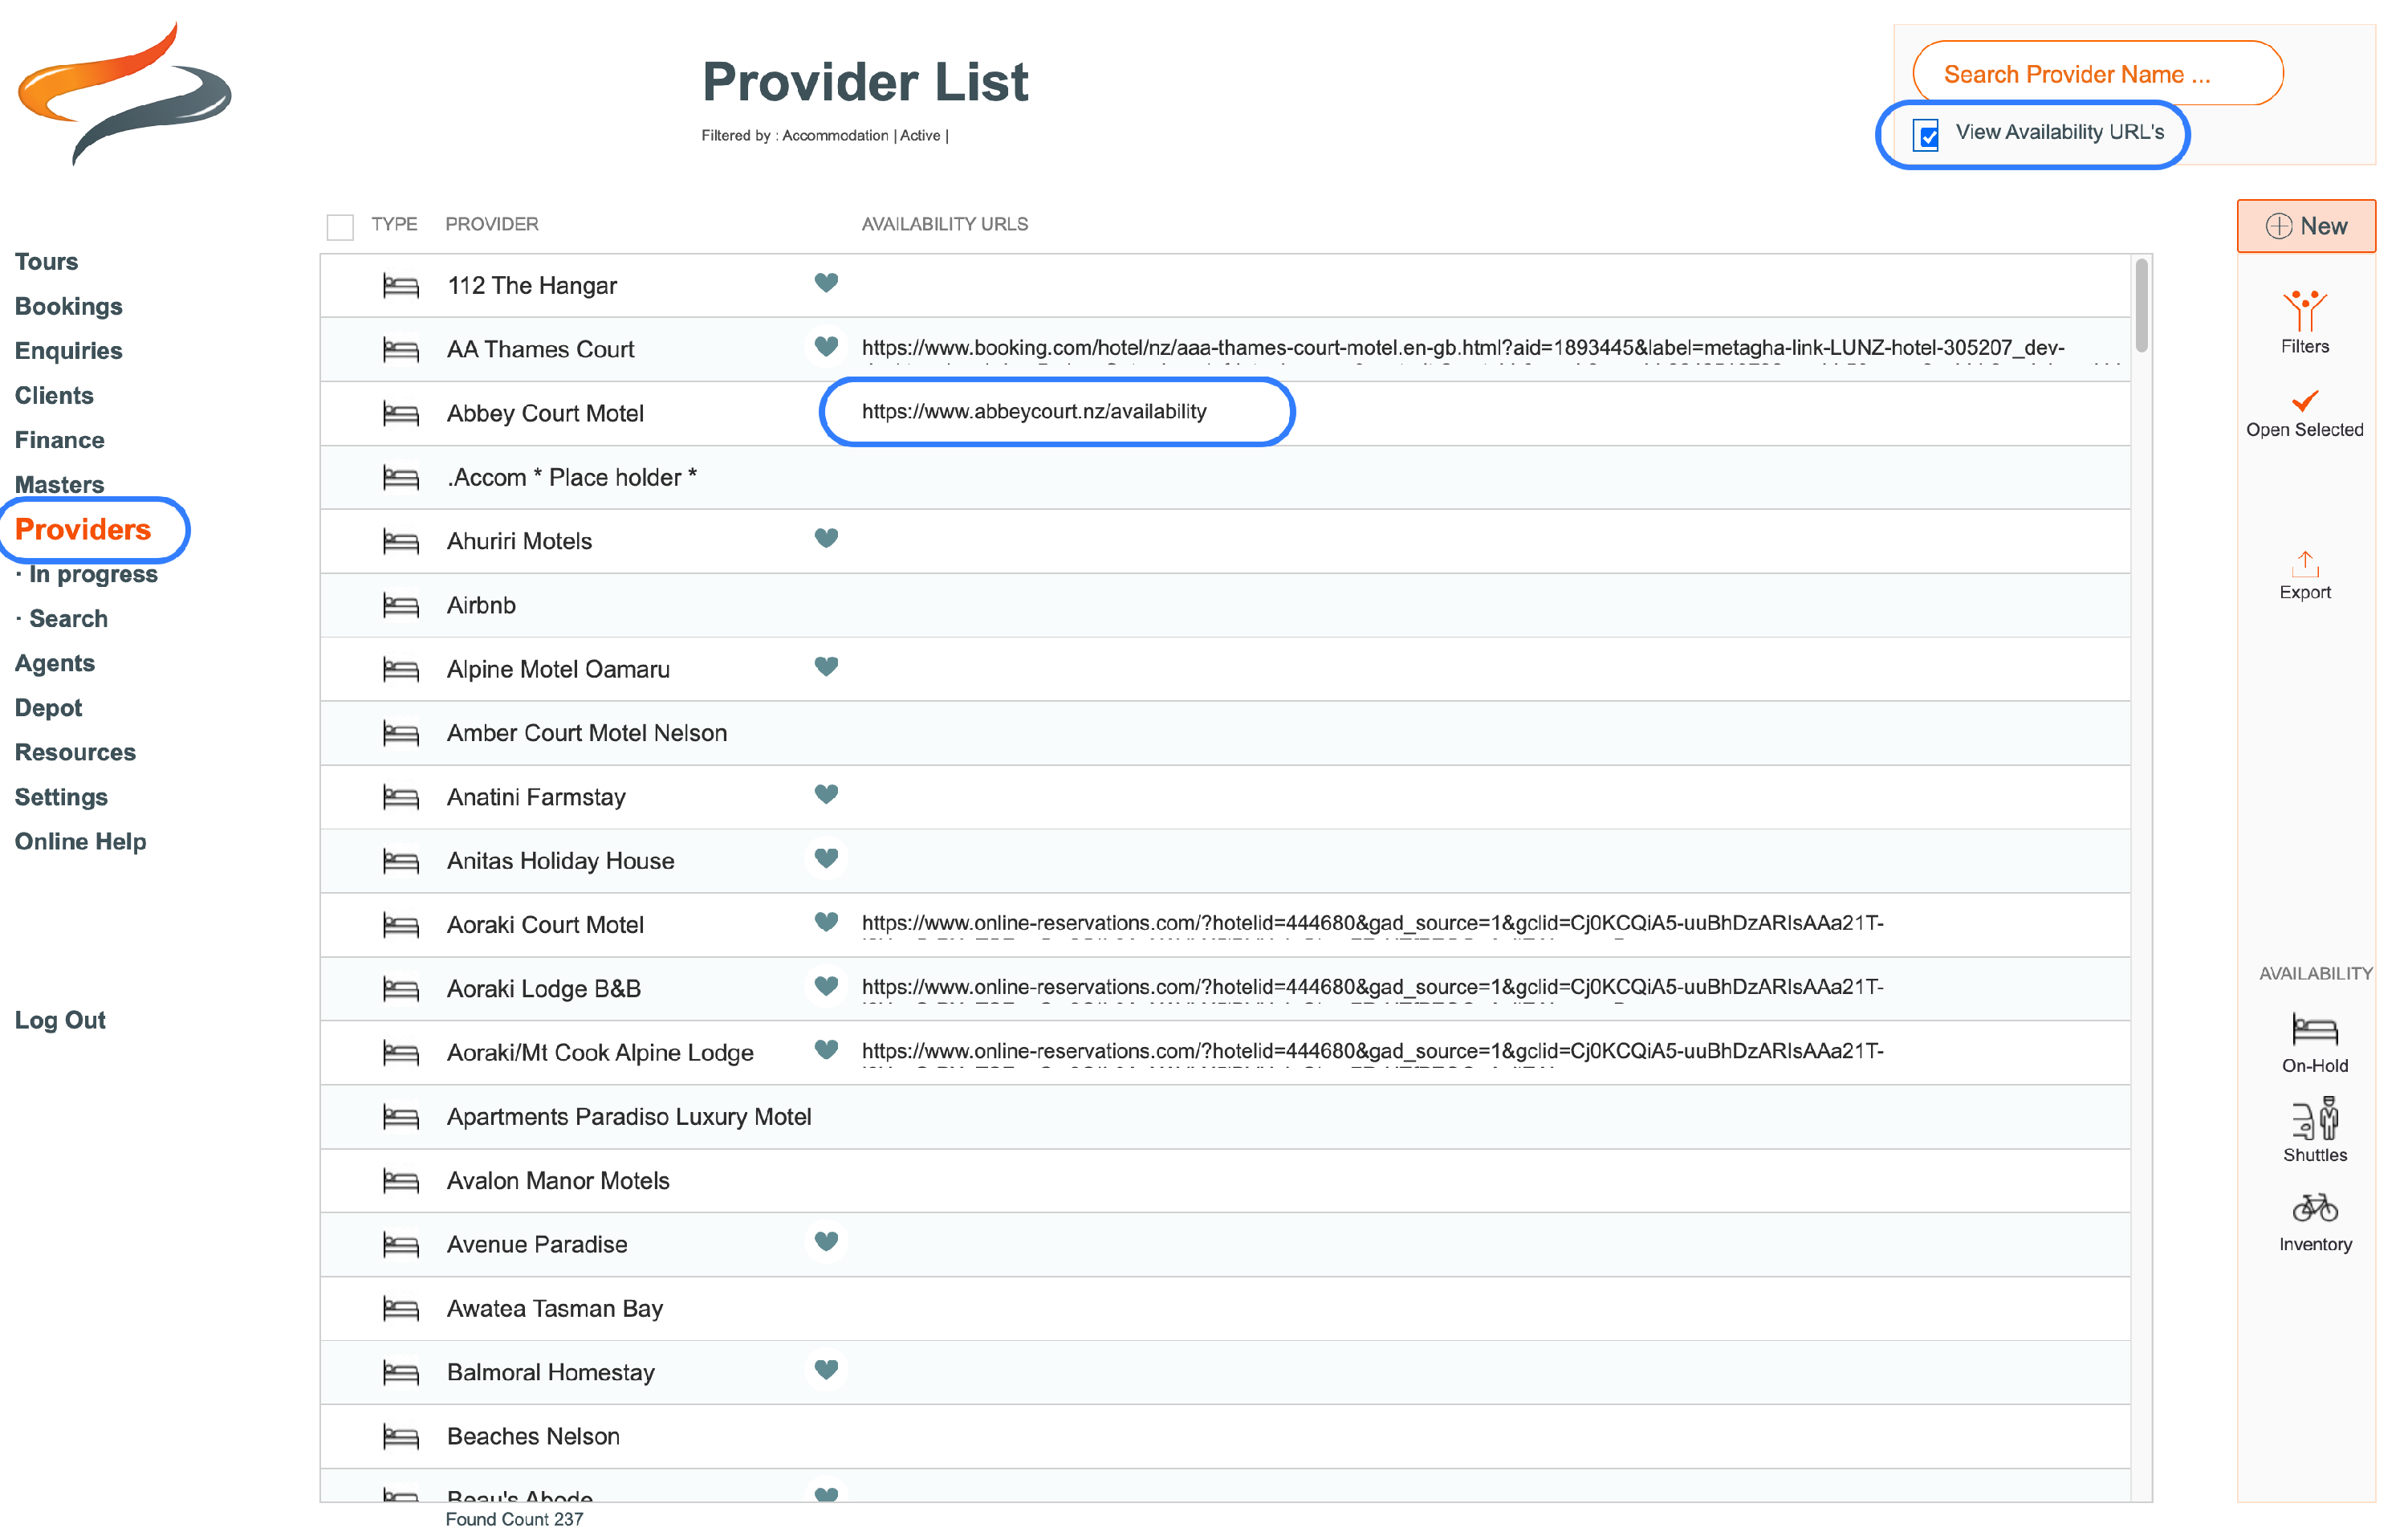Expand Providers In progress submenu item
This screenshot has width=2408, height=1536.
tap(93, 574)
